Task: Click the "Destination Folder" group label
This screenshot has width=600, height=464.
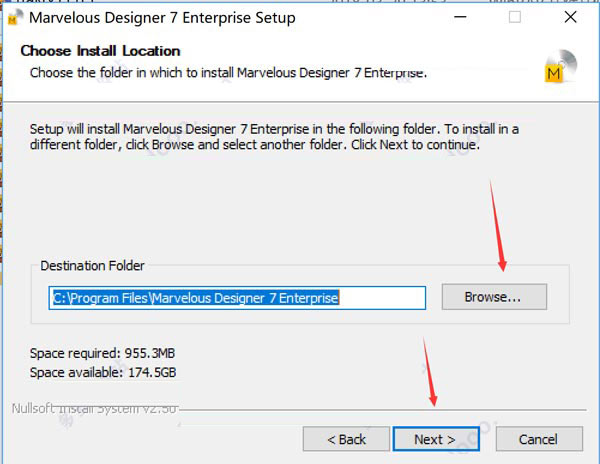Action: pos(92,266)
